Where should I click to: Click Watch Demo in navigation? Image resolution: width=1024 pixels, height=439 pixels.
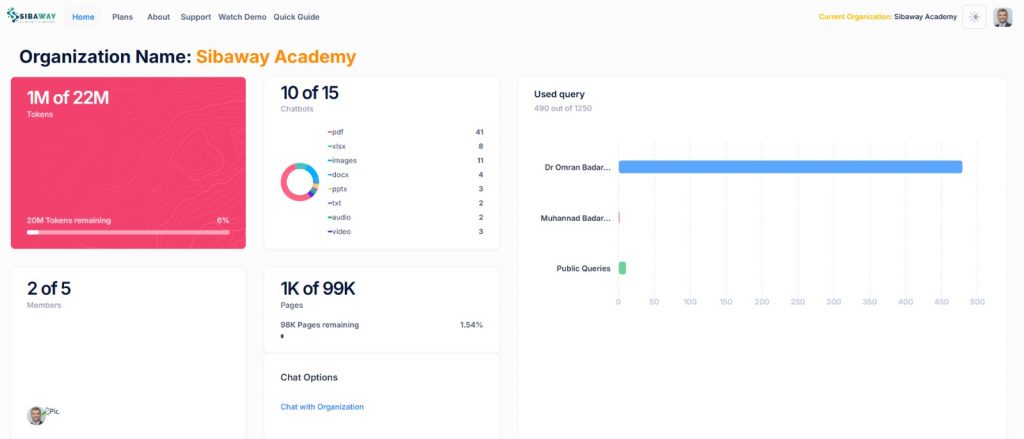[x=242, y=17]
